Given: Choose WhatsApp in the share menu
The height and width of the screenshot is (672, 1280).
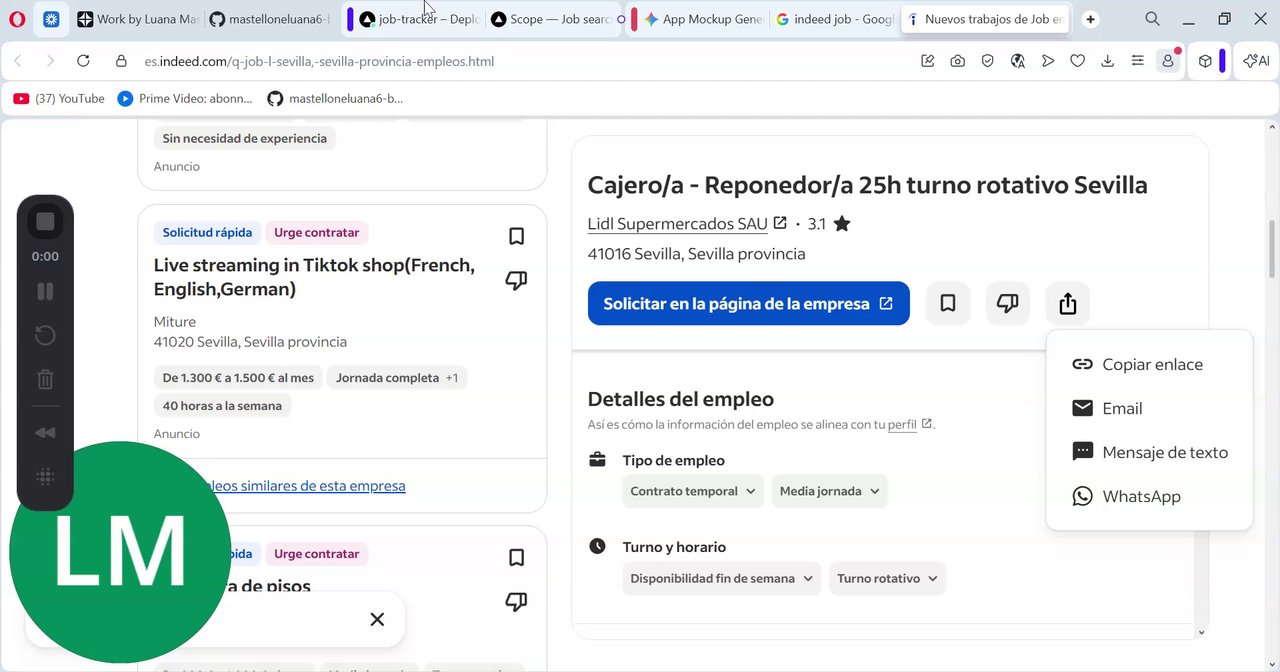Looking at the screenshot, I should point(1149,497).
